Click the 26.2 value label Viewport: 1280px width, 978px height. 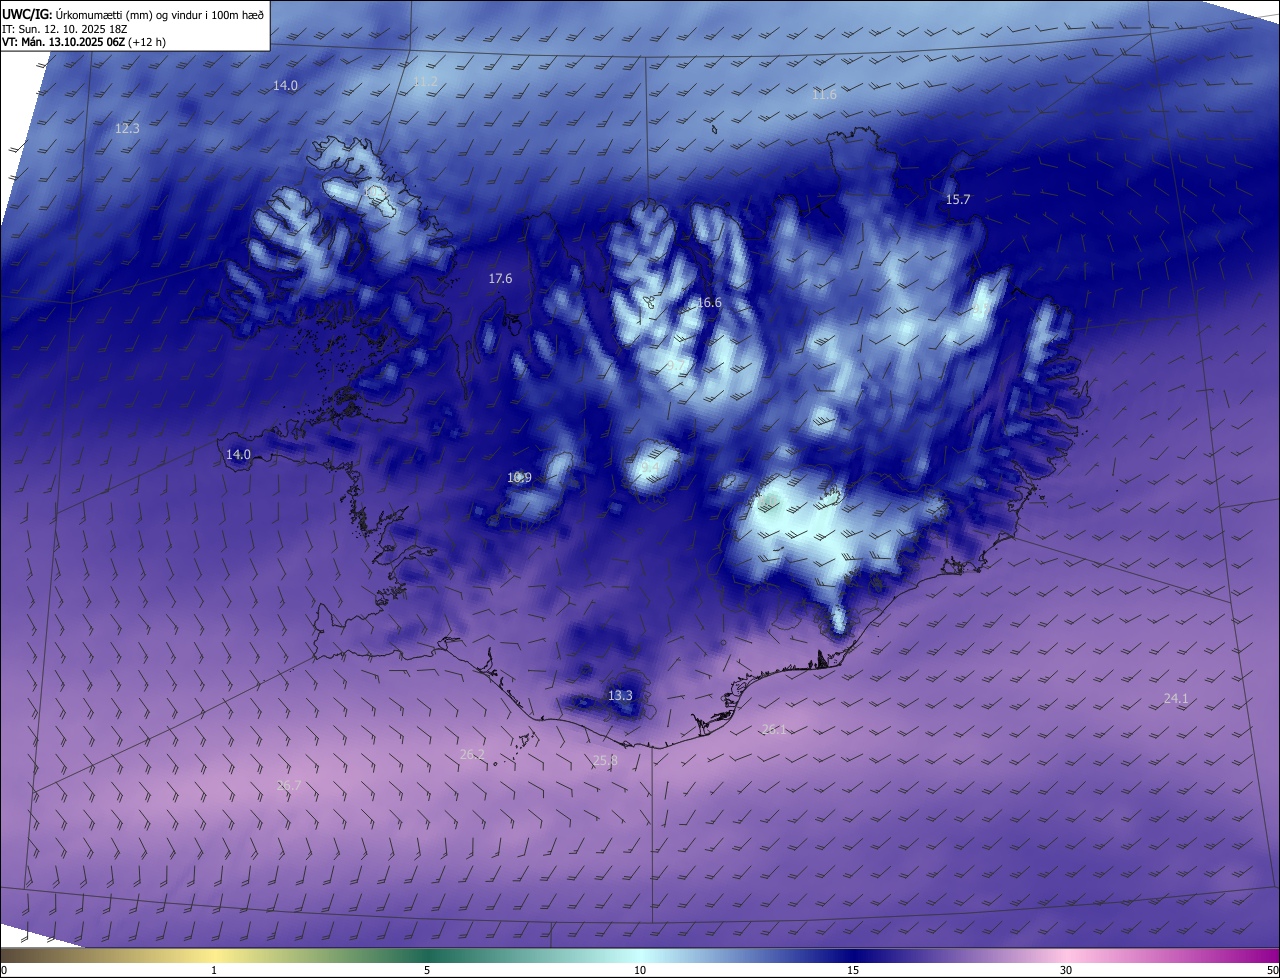[x=472, y=754]
